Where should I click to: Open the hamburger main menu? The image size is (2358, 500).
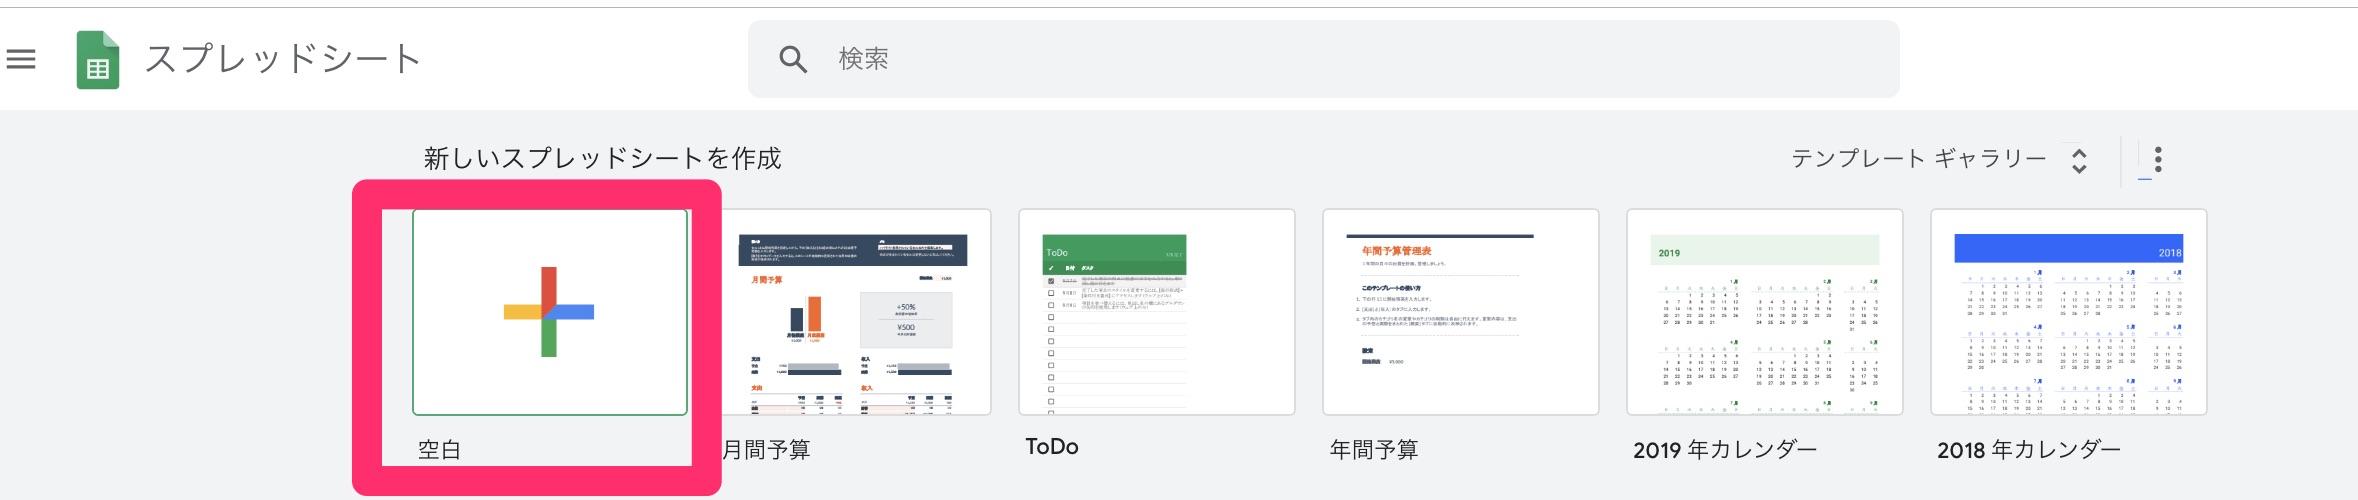pos(21,59)
